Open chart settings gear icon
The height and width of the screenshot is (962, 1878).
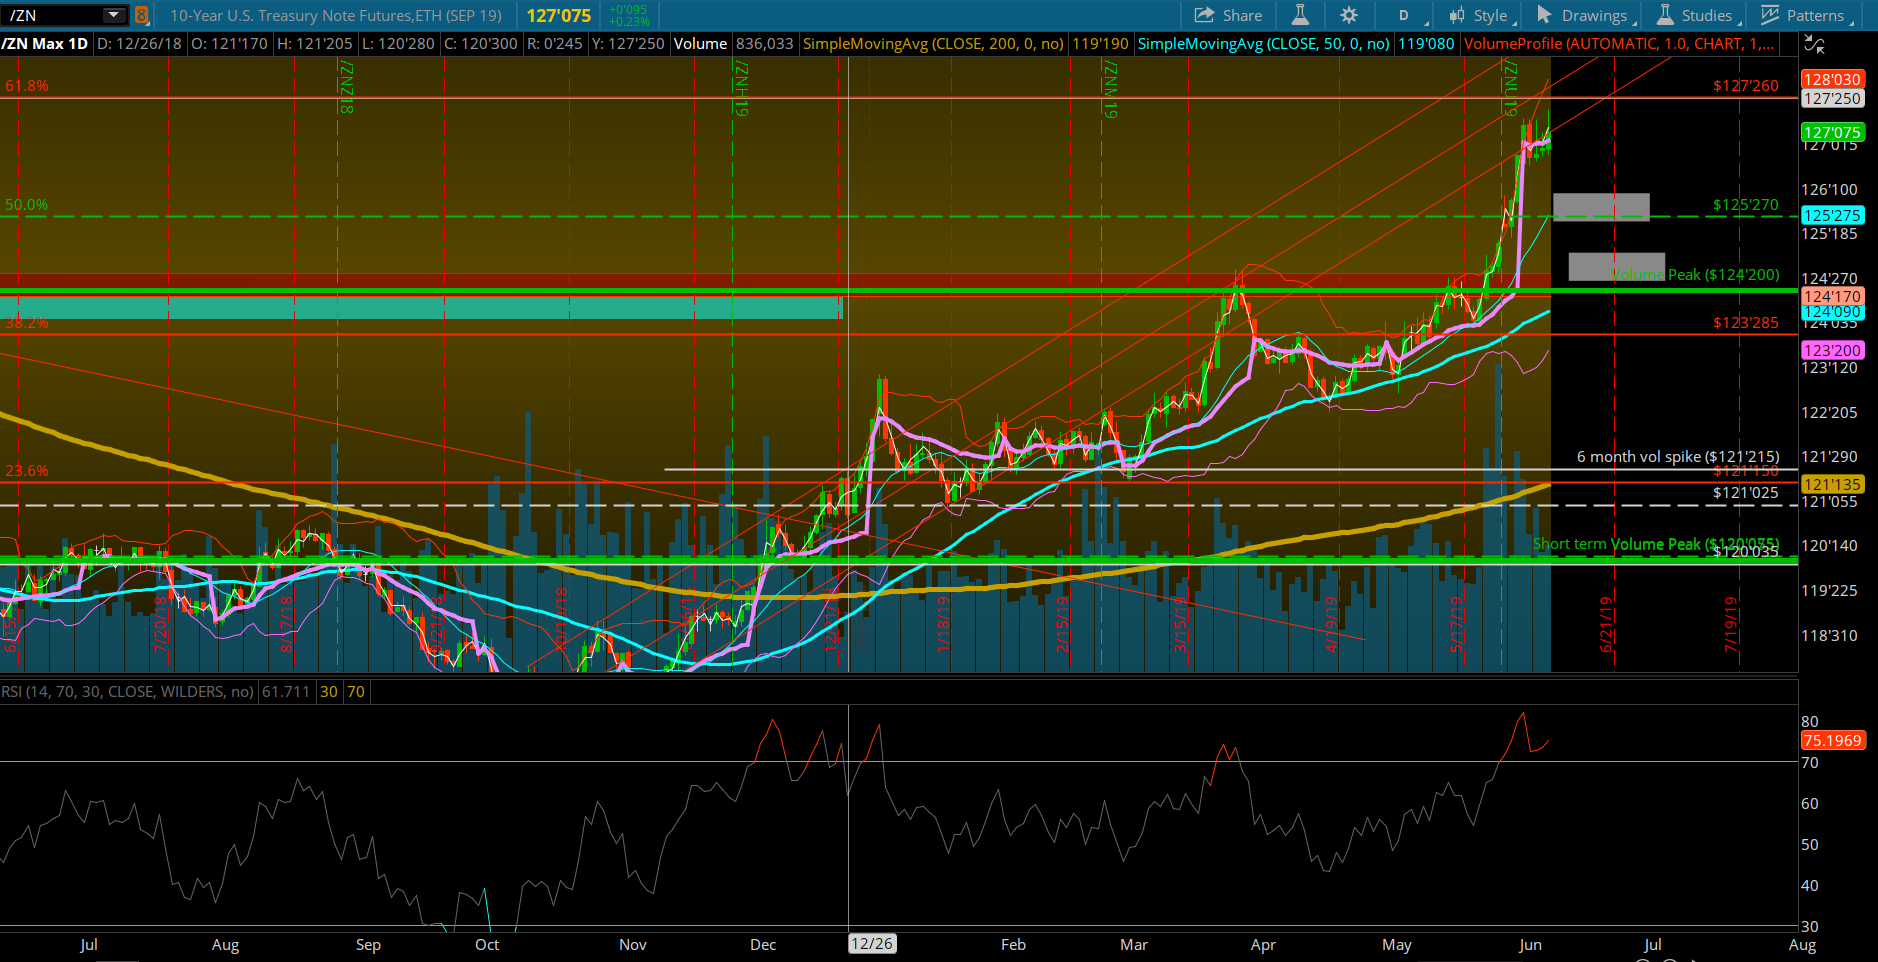coord(1349,15)
